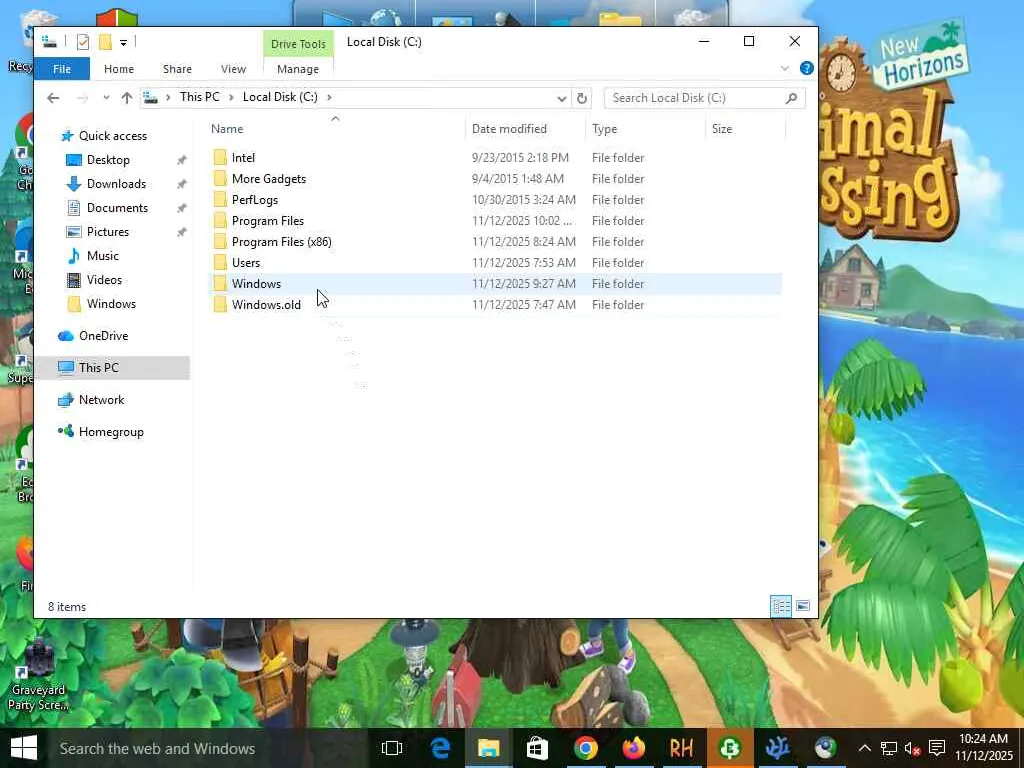1024x768 pixels.
Task: Select the Program Files folder
Action: click(495, 220)
